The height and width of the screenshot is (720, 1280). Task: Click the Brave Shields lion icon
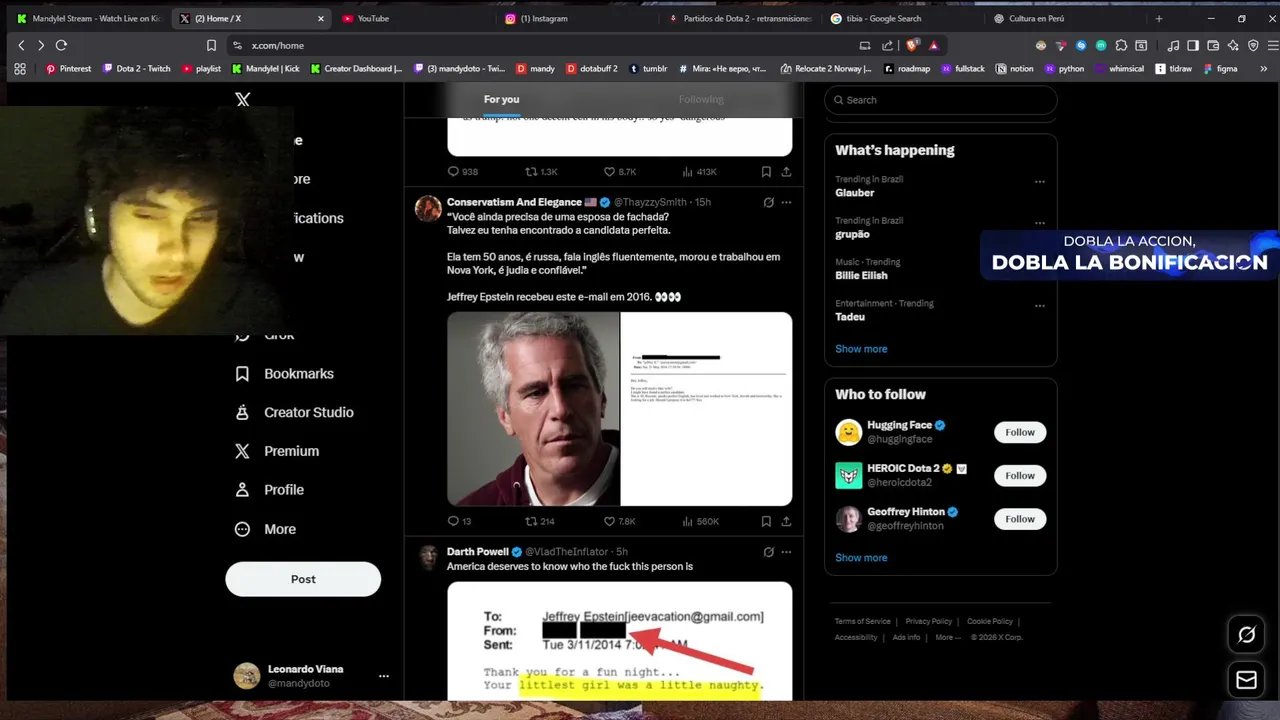pos(912,45)
